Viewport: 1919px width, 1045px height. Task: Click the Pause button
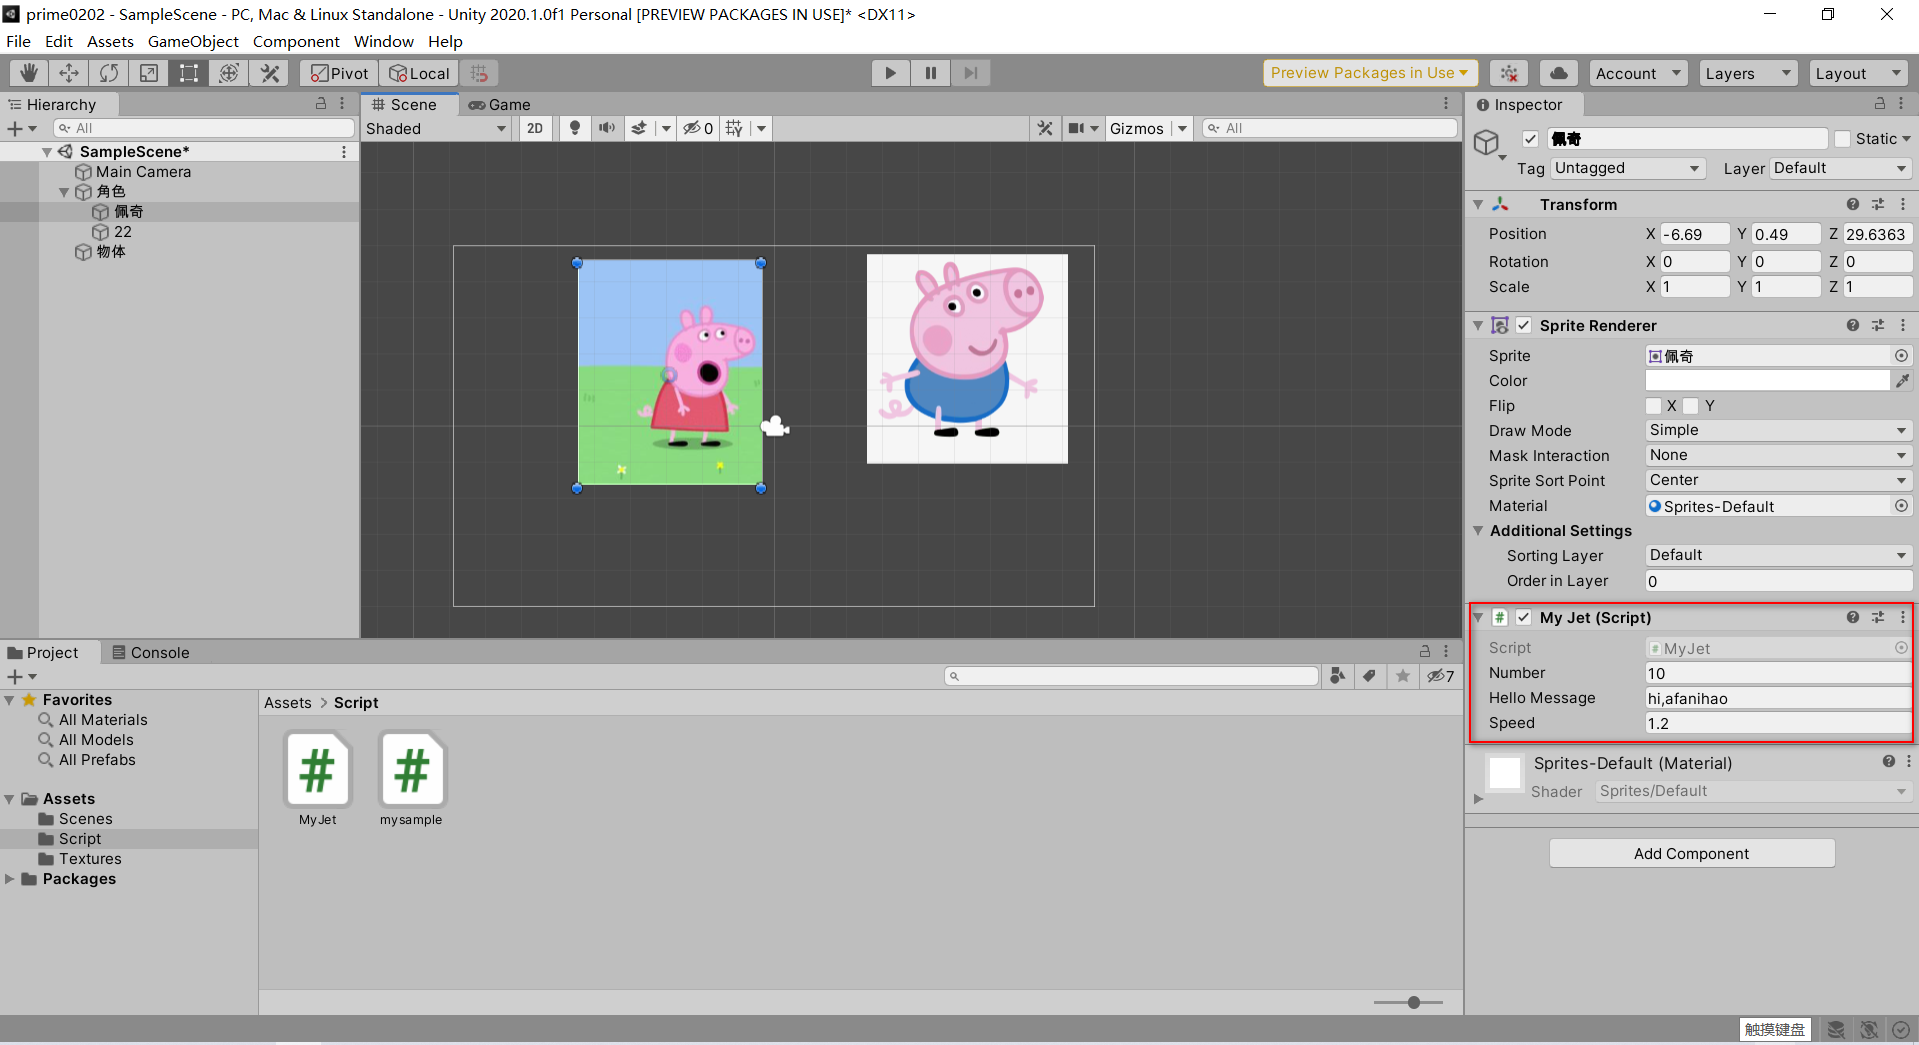pyautogui.click(x=931, y=73)
